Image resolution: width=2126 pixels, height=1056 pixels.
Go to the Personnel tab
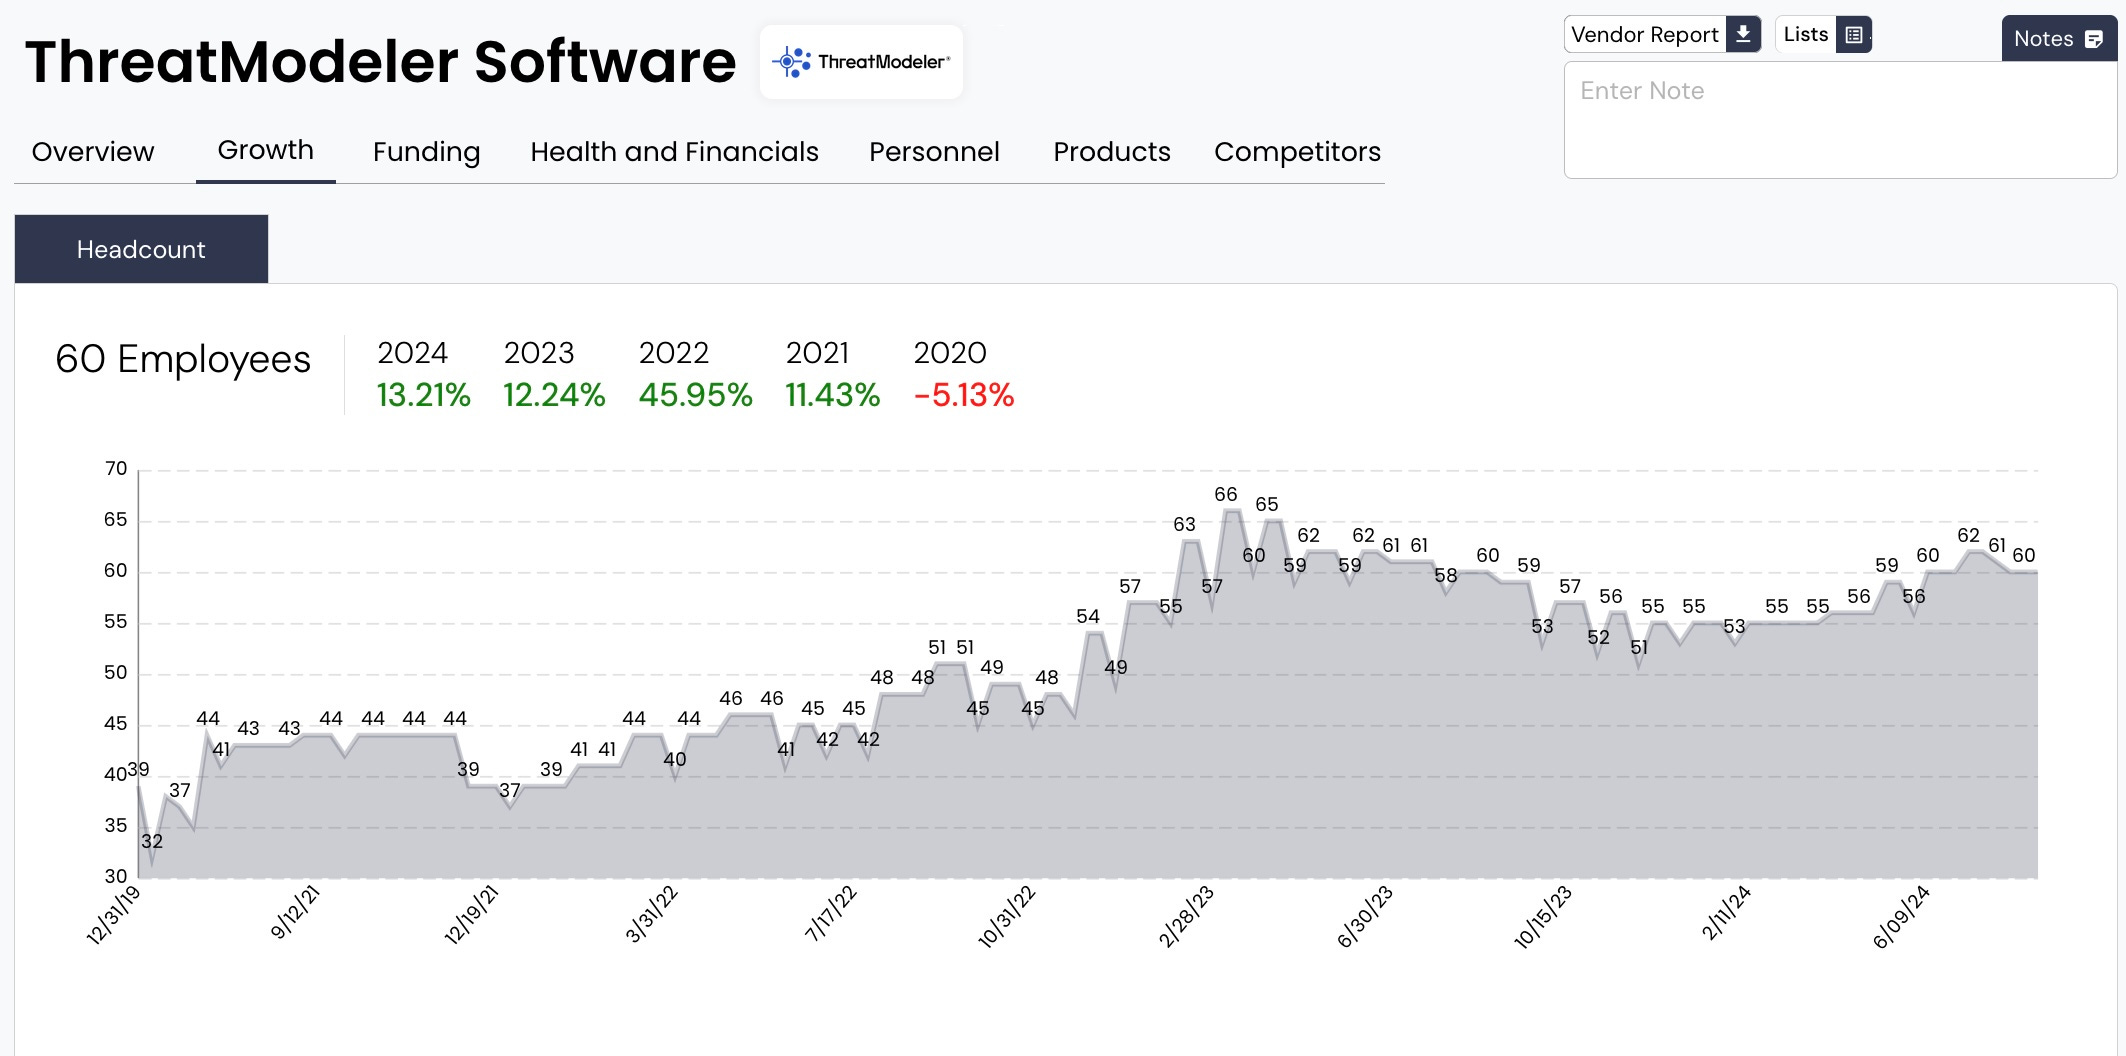tap(934, 152)
